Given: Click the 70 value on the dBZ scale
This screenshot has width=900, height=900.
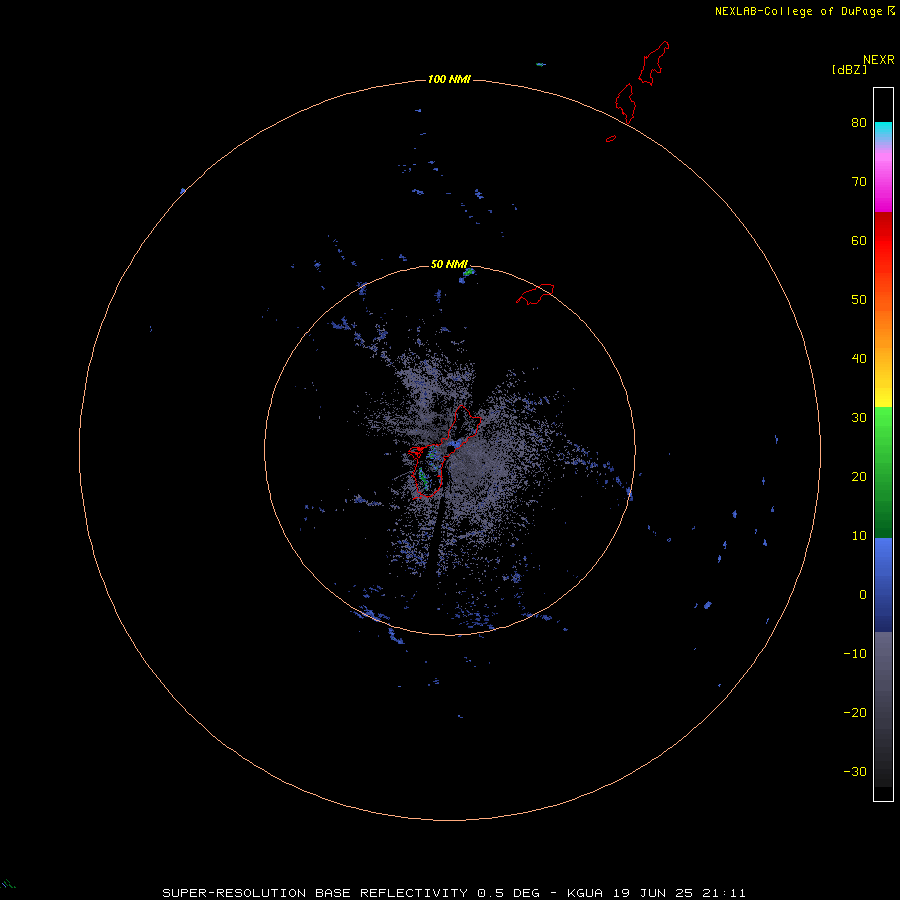Looking at the screenshot, I should click(x=859, y=181).
